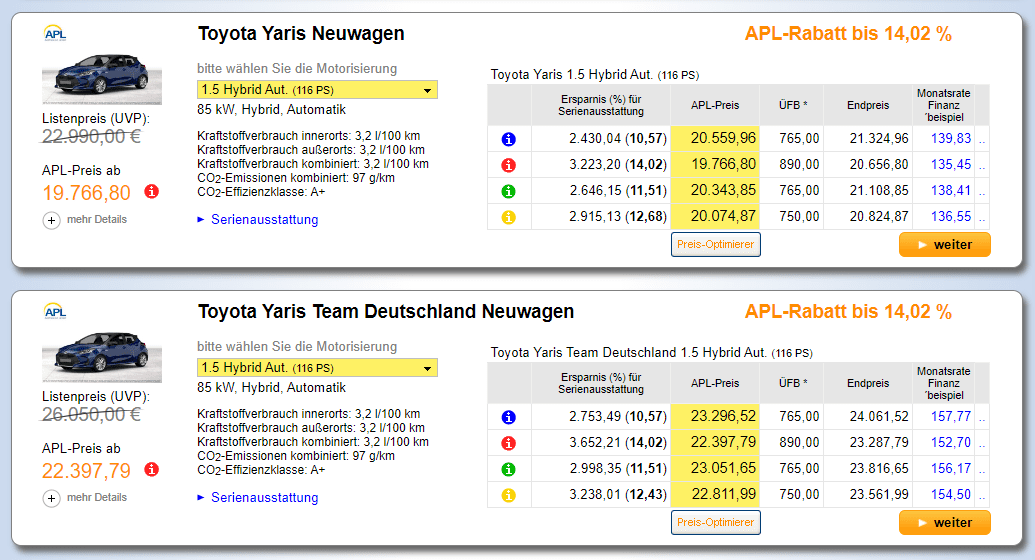Click green info icon in Team Deutschland table
Viewport: 1035px width, 560px height.
[x=508, y=469]
